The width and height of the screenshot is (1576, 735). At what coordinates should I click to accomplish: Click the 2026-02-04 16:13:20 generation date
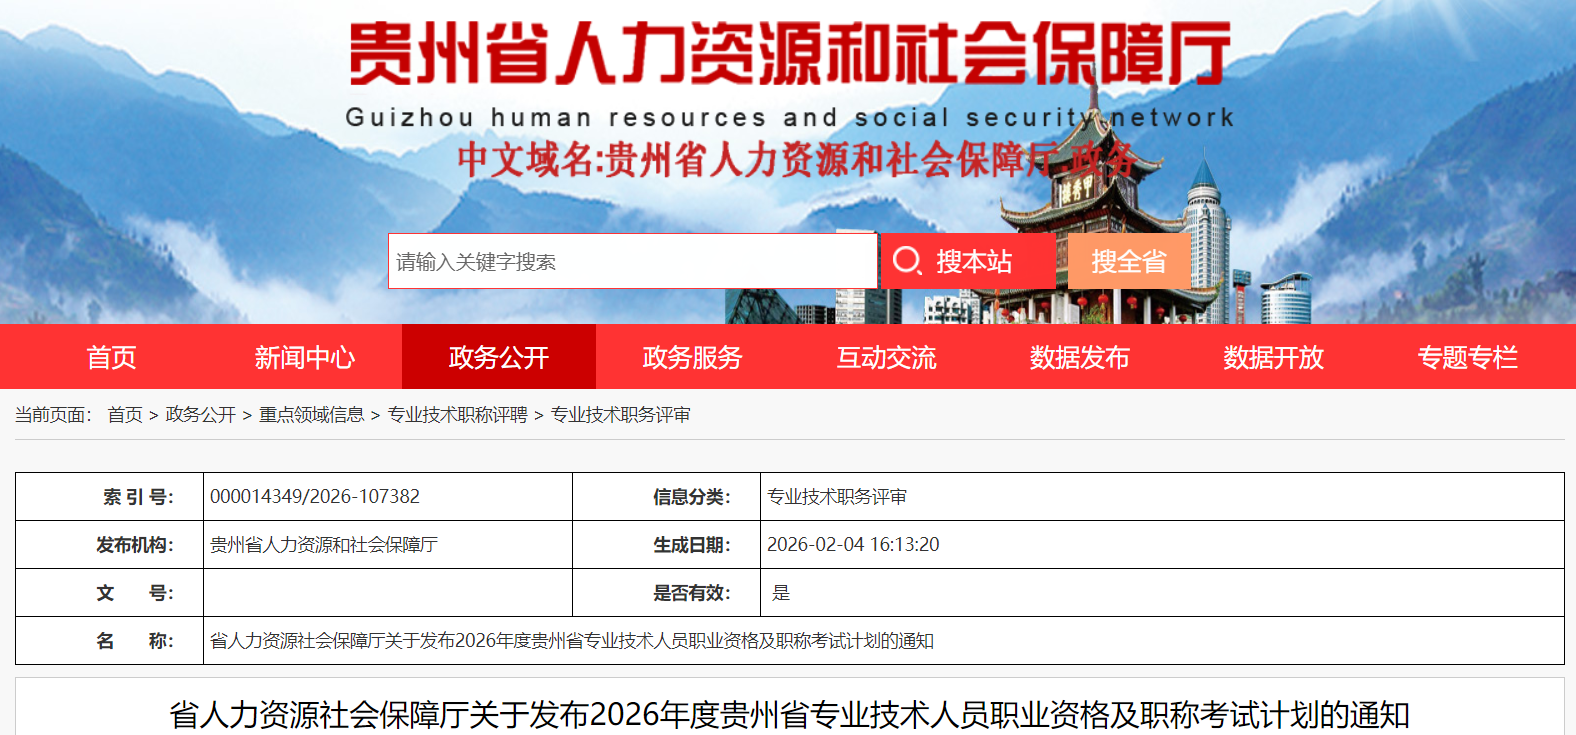tap(853, 545)
